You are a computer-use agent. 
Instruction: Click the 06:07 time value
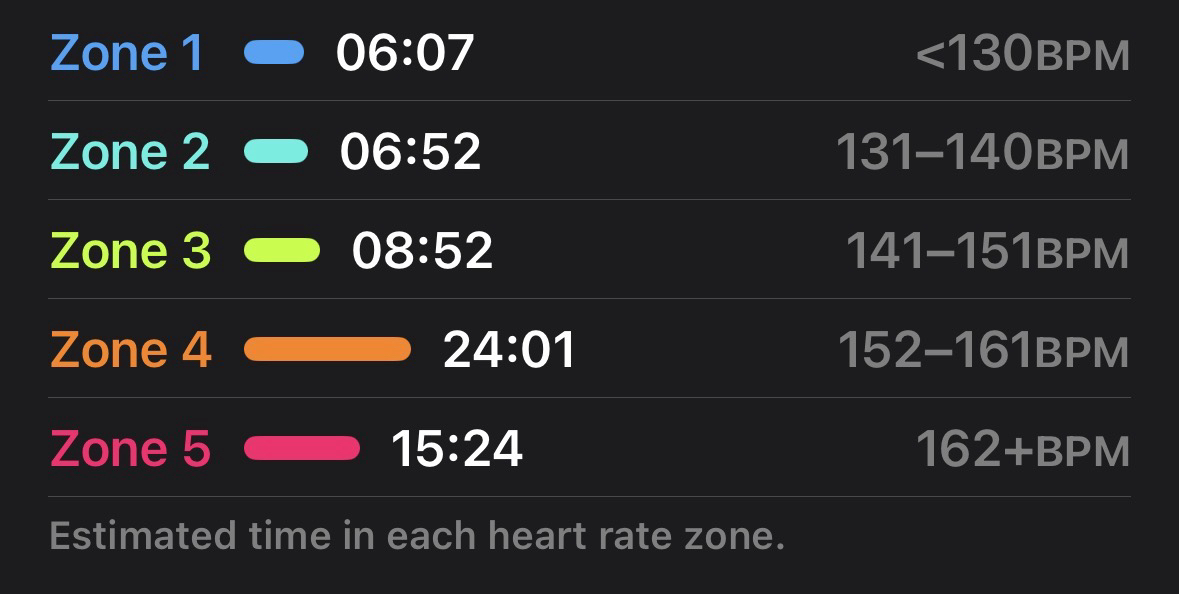pos(405,53)
